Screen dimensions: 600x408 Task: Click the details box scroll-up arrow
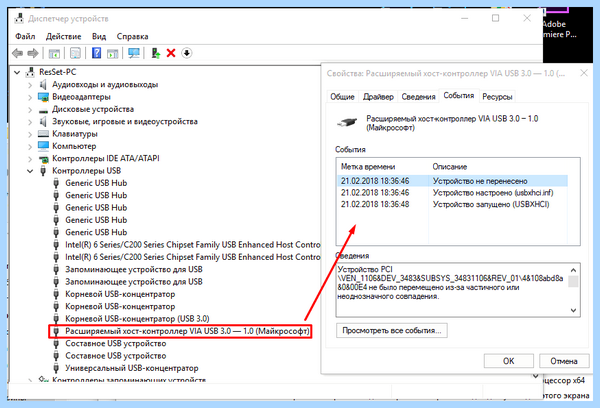573,270
